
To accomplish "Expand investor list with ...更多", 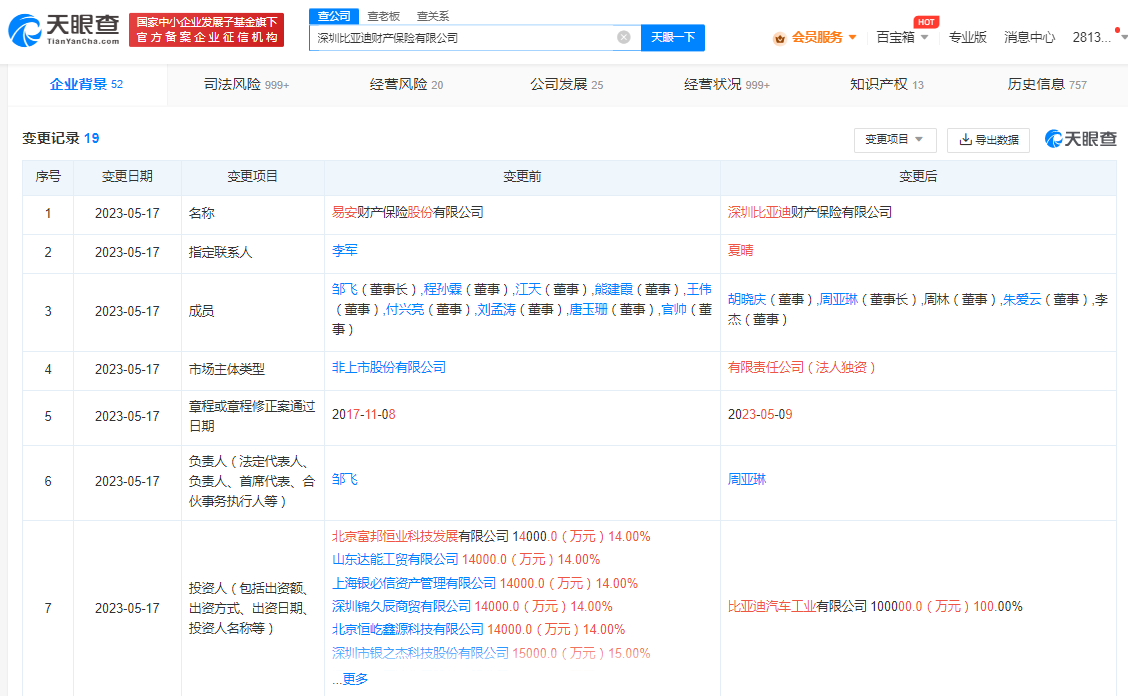I will pos(350,679).
